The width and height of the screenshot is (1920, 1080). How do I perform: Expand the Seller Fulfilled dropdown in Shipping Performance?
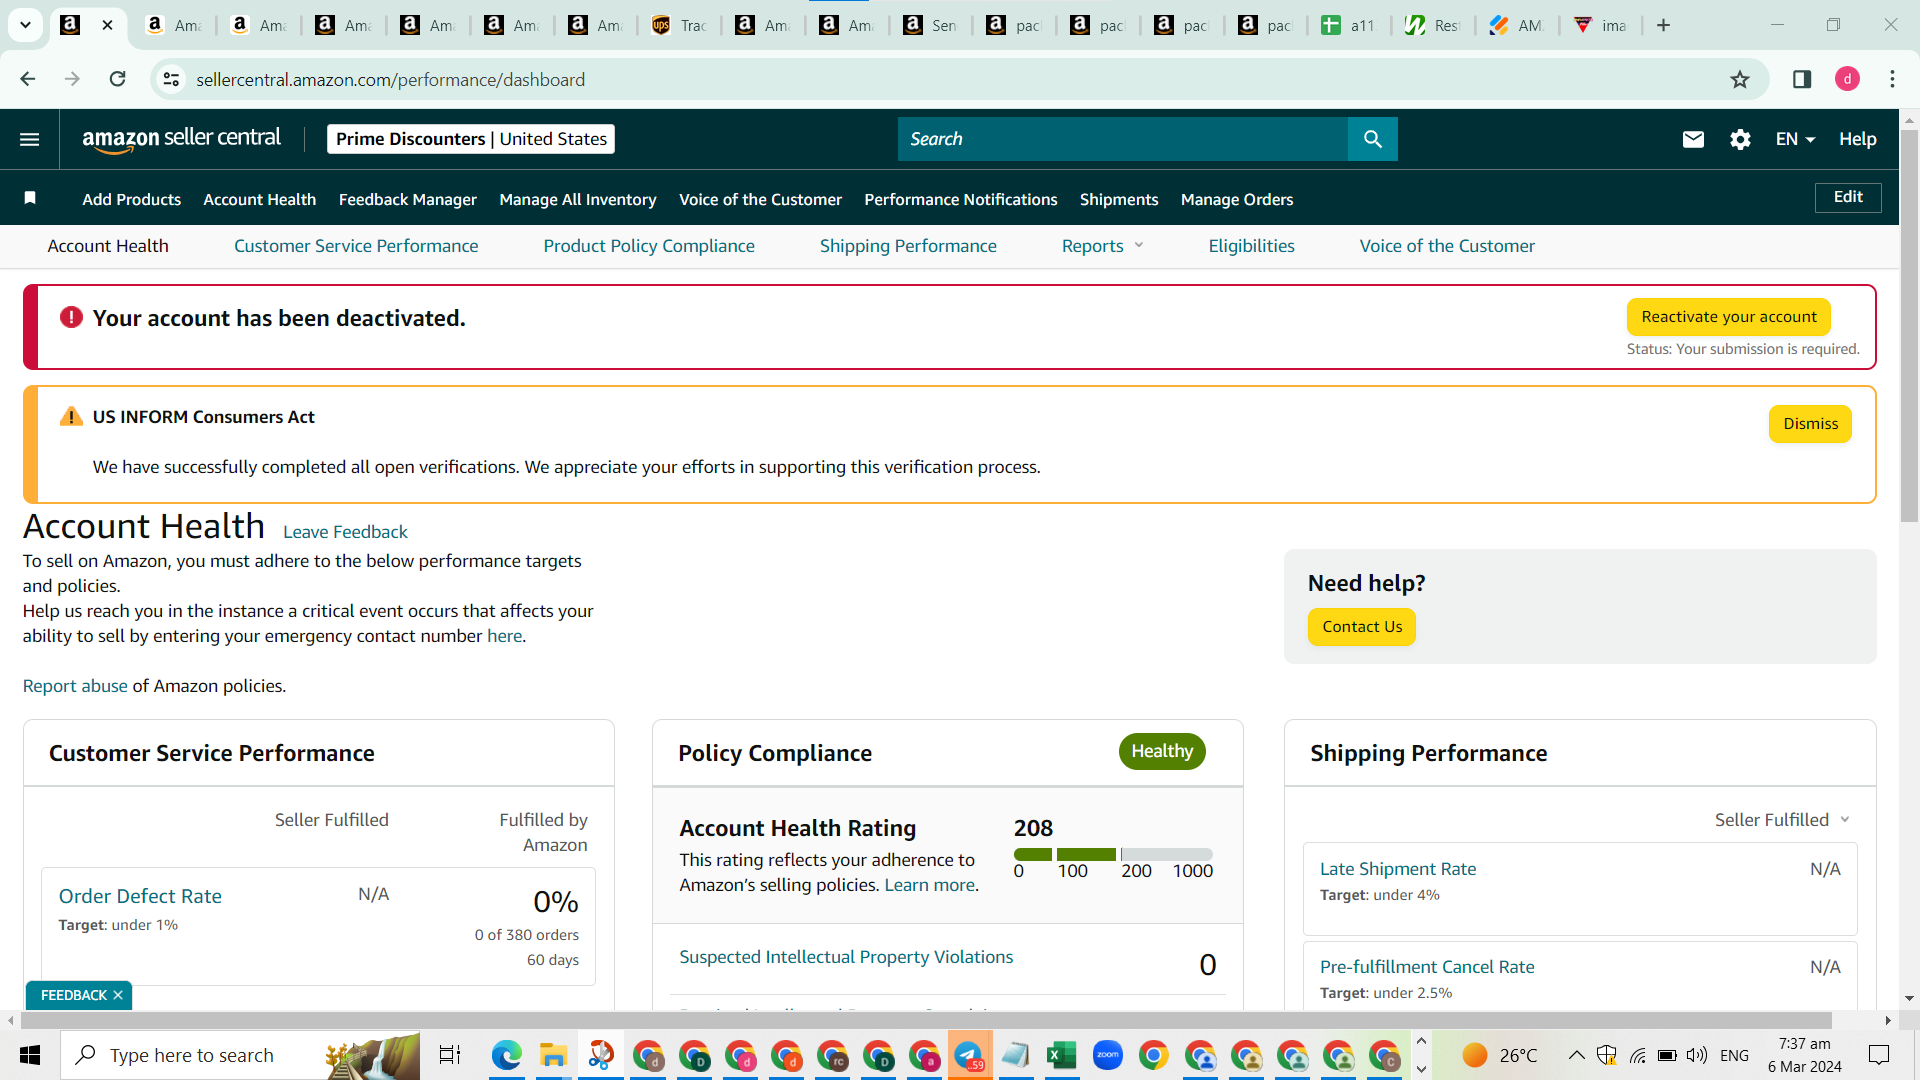[x=1782, y=820]
